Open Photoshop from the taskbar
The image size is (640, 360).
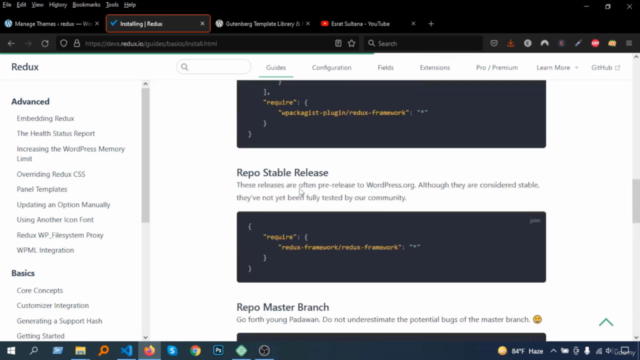coord(218,351)
